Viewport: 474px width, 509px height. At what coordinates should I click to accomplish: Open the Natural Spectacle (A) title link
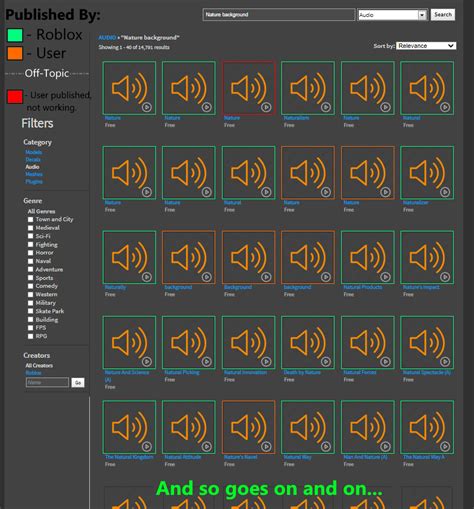[427, 372]
